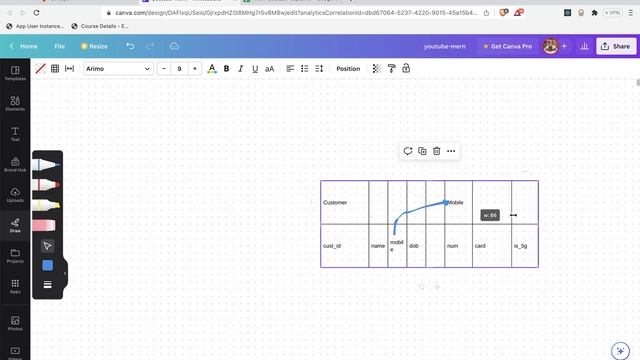This screenshot has width=640, height=360.
Task: Click the font size field showing 9
Action: coord(179,69)
